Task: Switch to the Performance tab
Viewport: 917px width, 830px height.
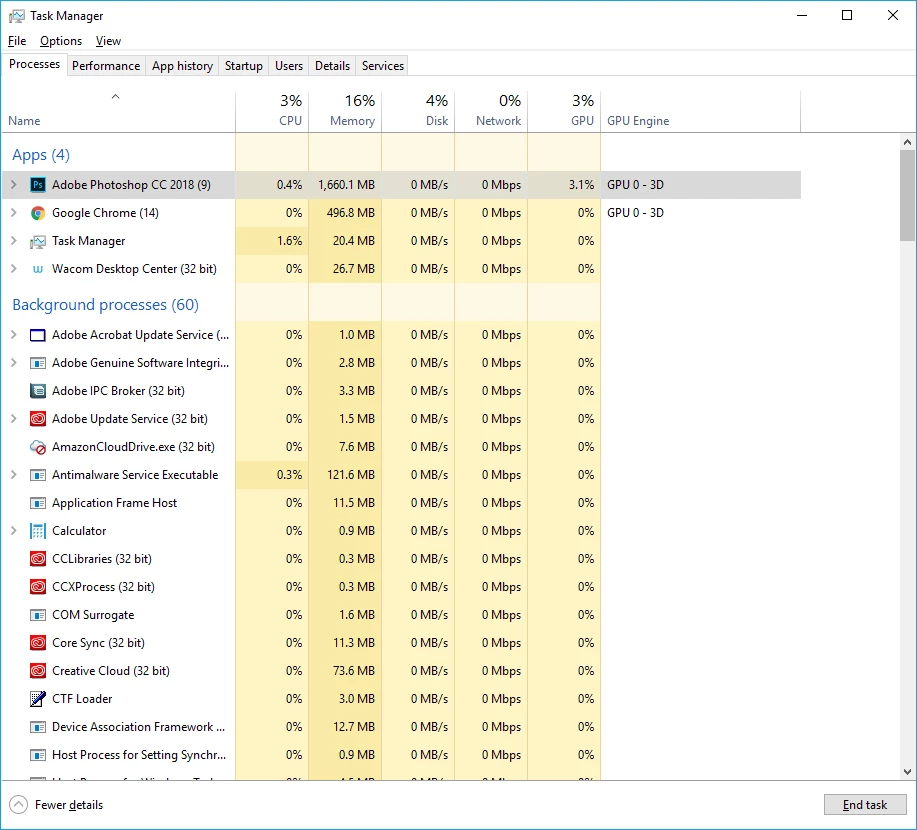Action: (x=106, y=66)
